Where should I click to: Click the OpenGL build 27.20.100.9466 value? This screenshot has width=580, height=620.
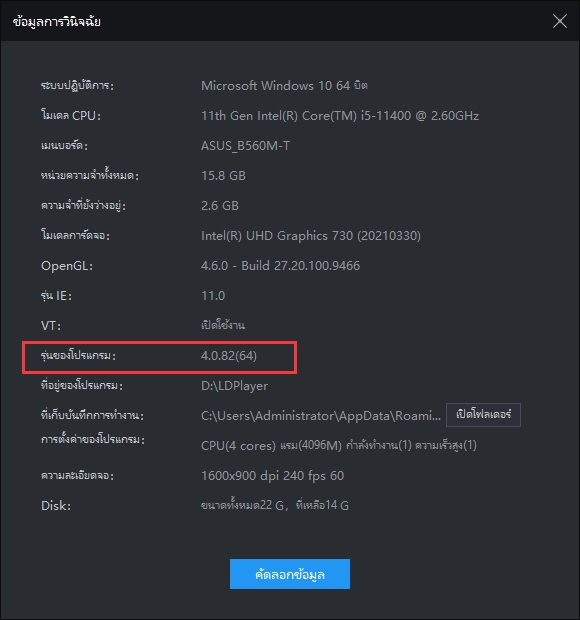click(x=280, y=265)
